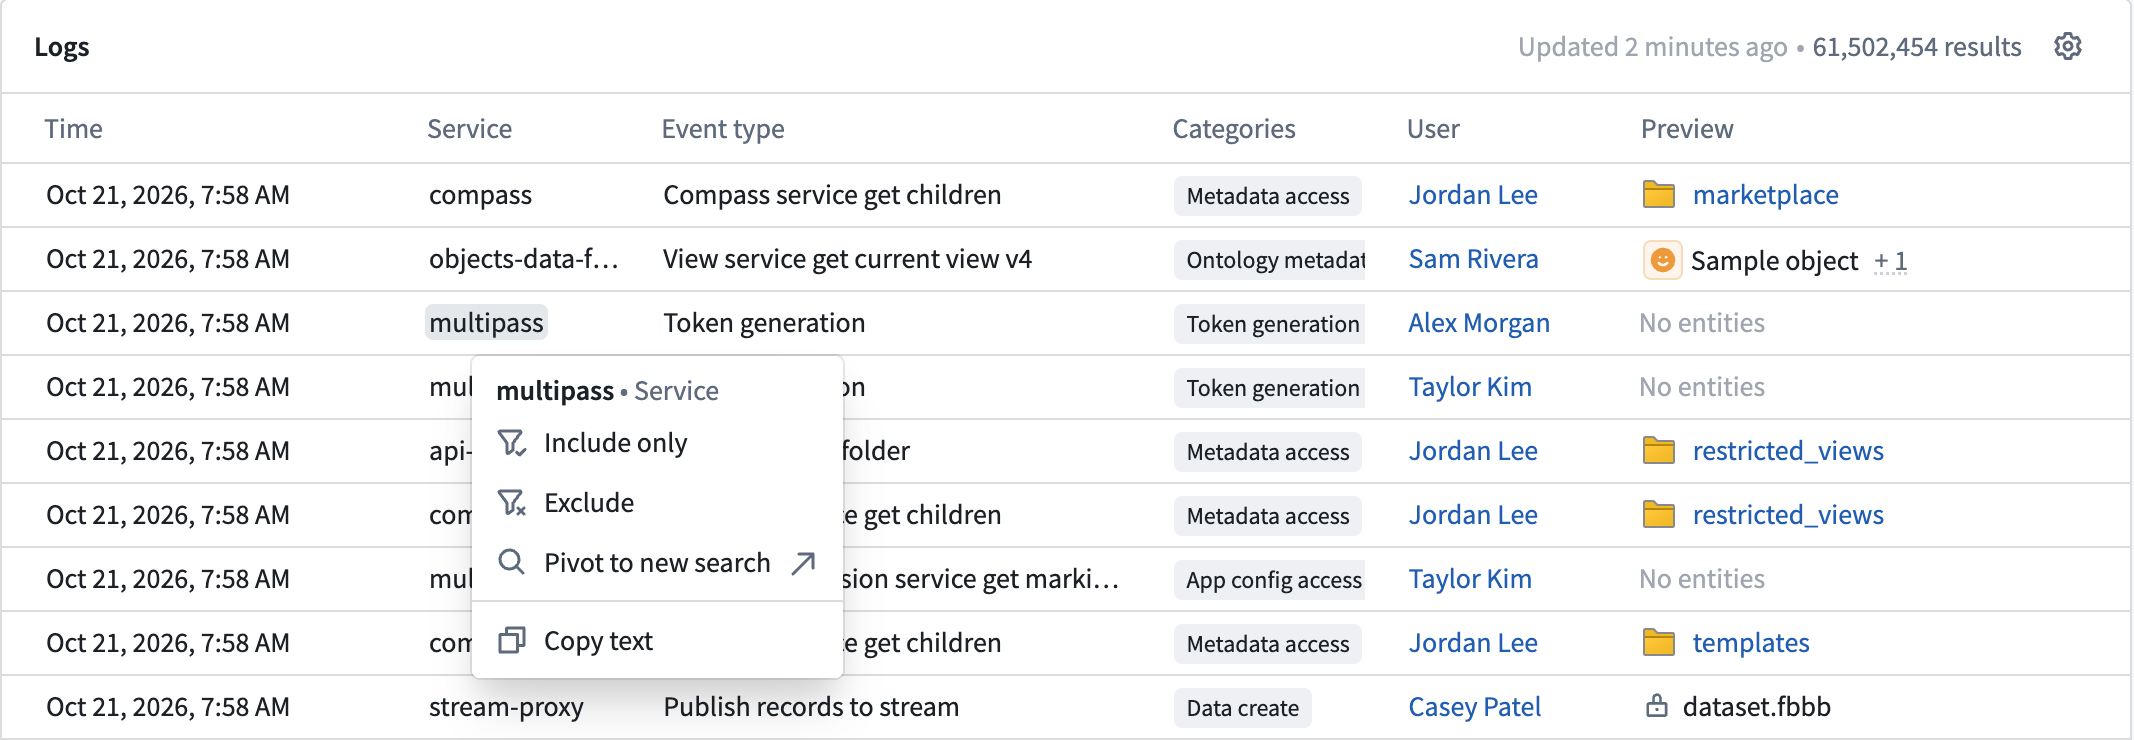Click dataset.fbbb preview text
Viewport: 2134px width, 740px height.
point(1756,707)
